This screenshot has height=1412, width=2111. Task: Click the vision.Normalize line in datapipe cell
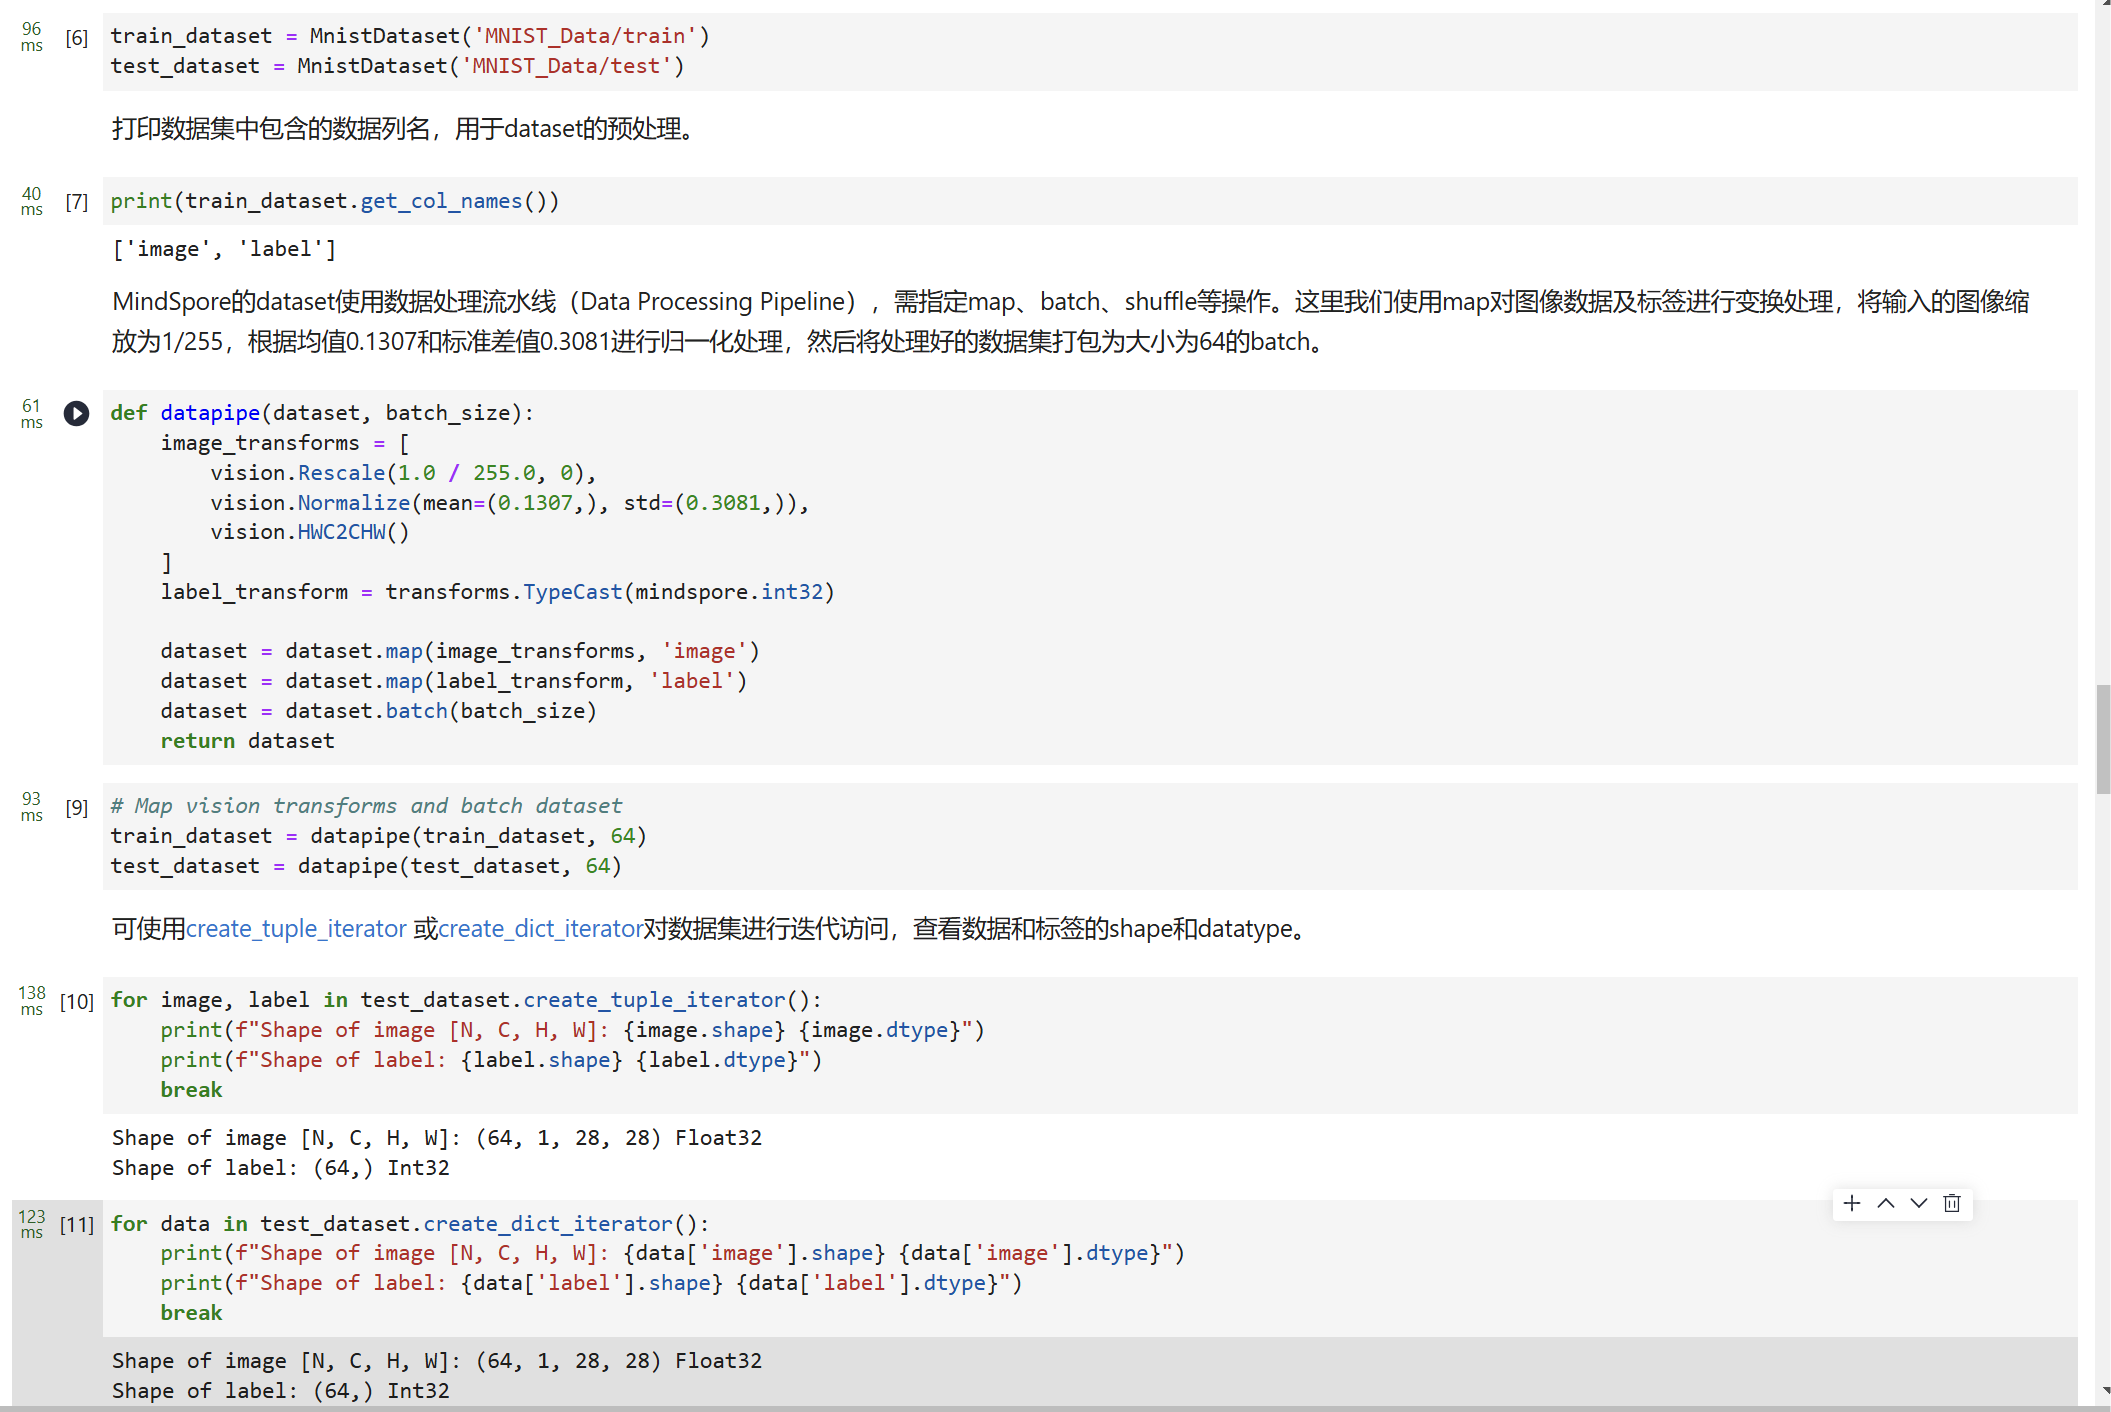pyautogui.click(x=509, y=503)
